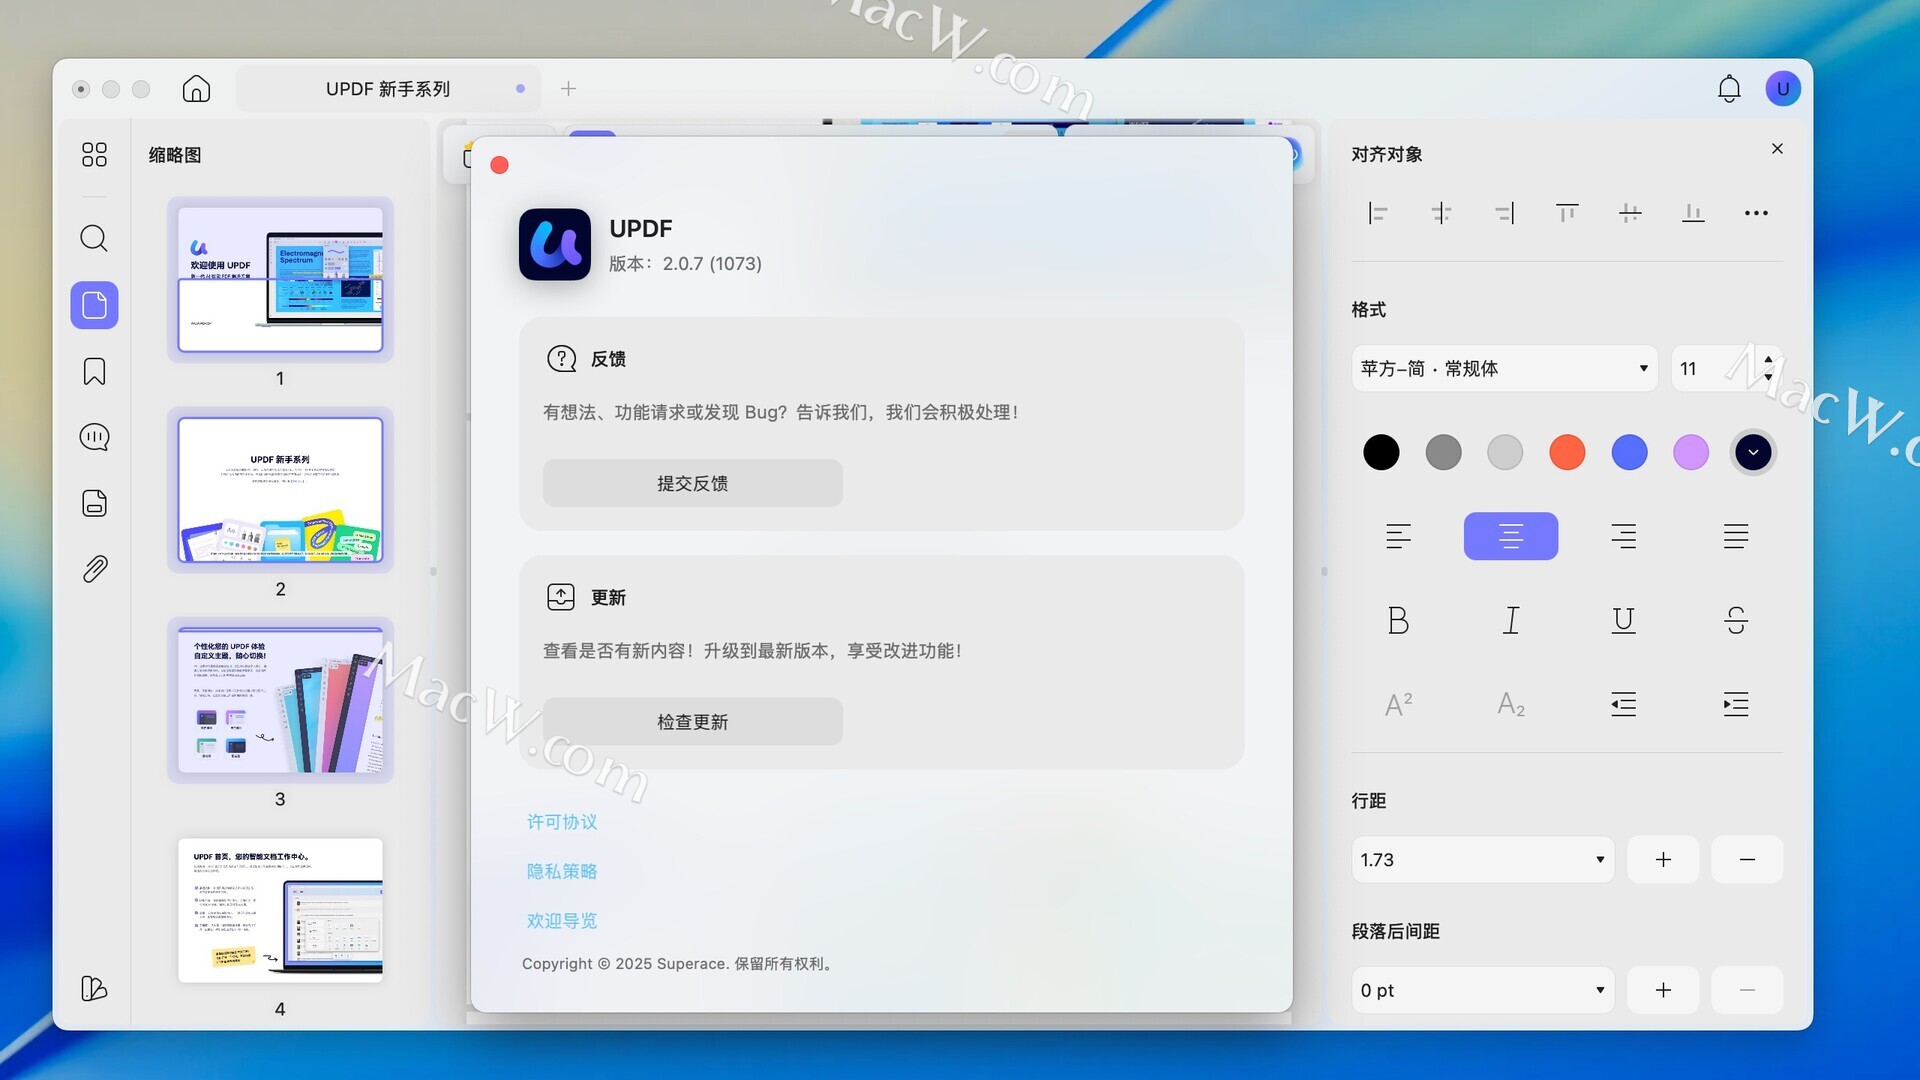
Task: Open the comments panel icon
Action: click(x=94, y=437)
